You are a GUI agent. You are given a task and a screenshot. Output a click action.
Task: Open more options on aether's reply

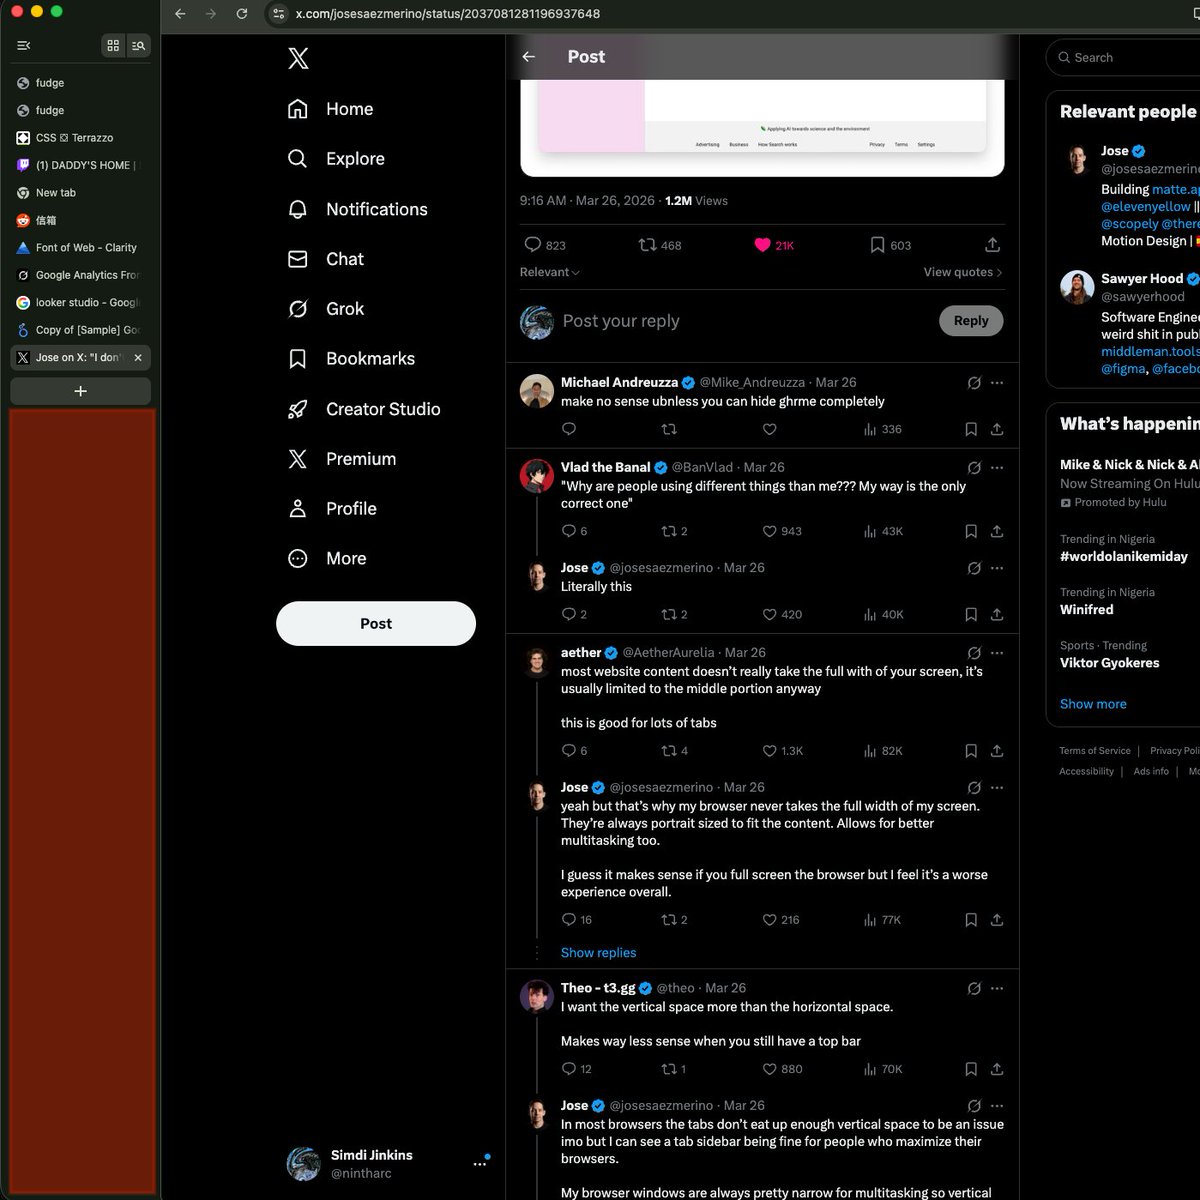pos(997,653)
